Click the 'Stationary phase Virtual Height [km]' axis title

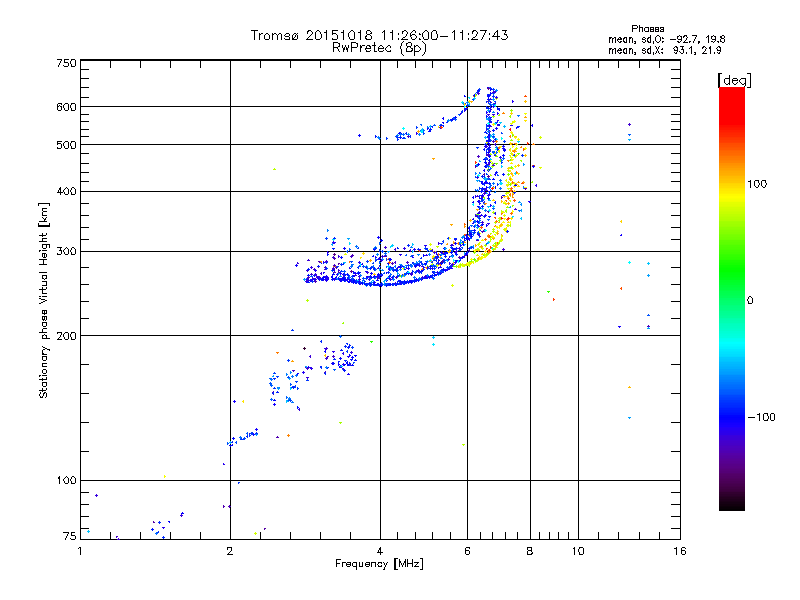(x=44, y=300)
